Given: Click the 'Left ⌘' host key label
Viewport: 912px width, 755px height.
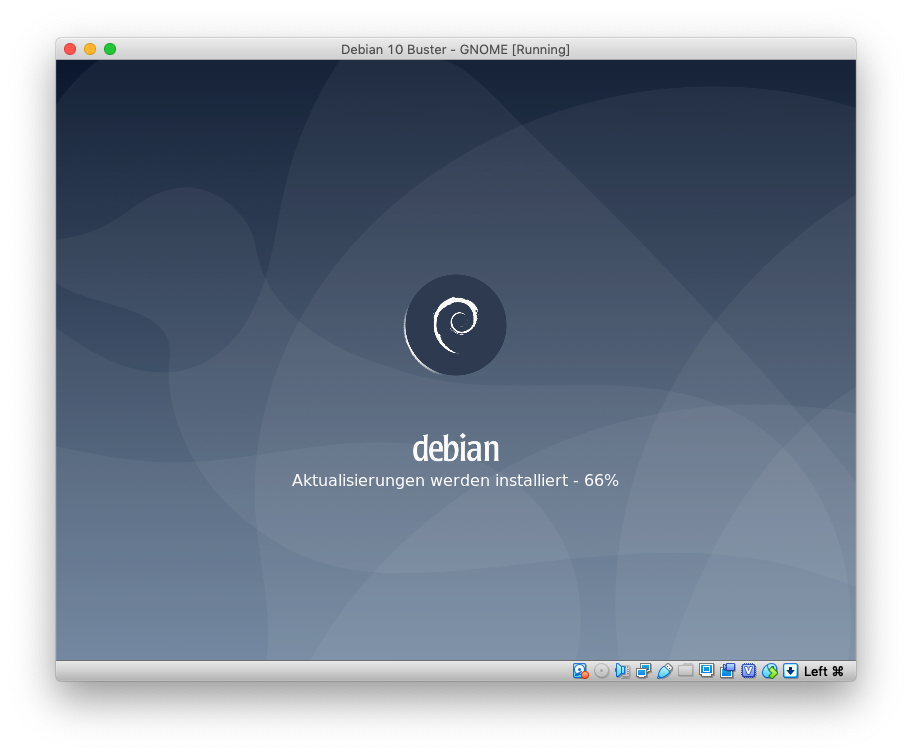Looking at the screenshot, I should 824,671.
